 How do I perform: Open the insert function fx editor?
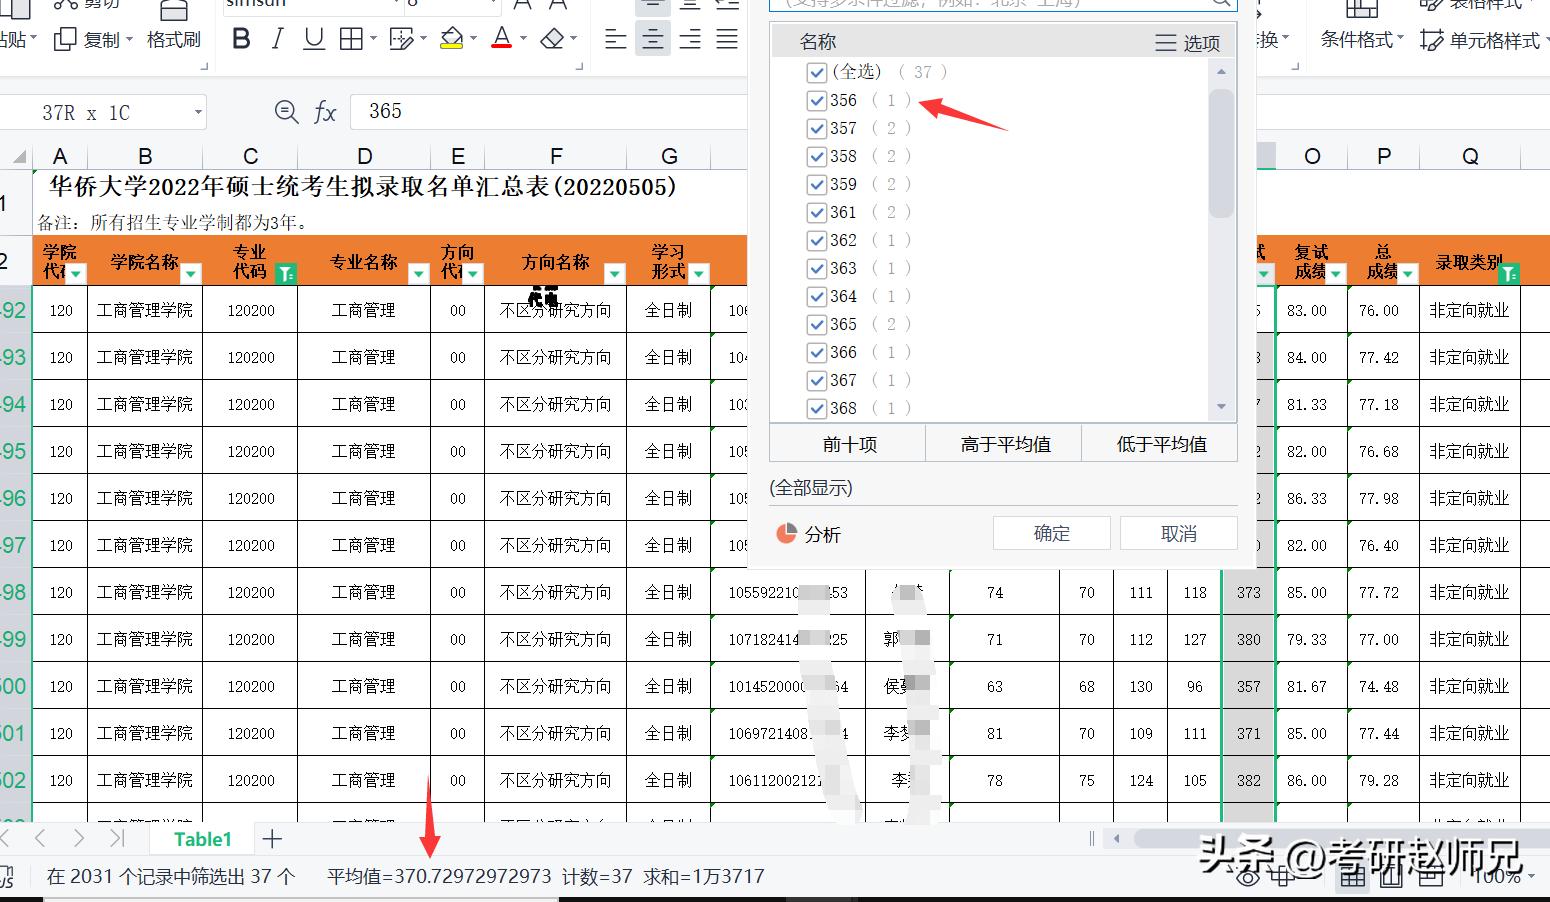click(x=325, y=112)
